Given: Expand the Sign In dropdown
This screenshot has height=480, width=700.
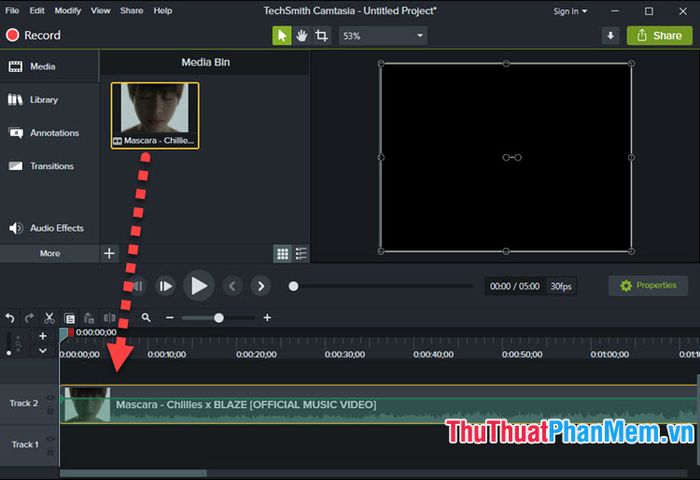Looking at the screenshot, I should click(570, 11).
